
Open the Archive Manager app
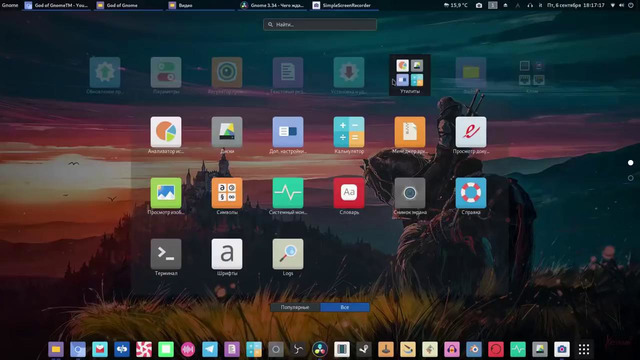[410, 132]
